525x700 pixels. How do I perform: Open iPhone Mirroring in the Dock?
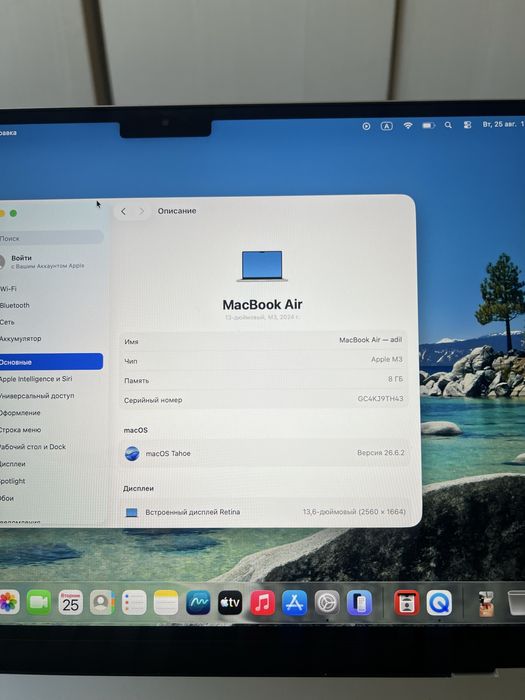click(x=359, y=603)
